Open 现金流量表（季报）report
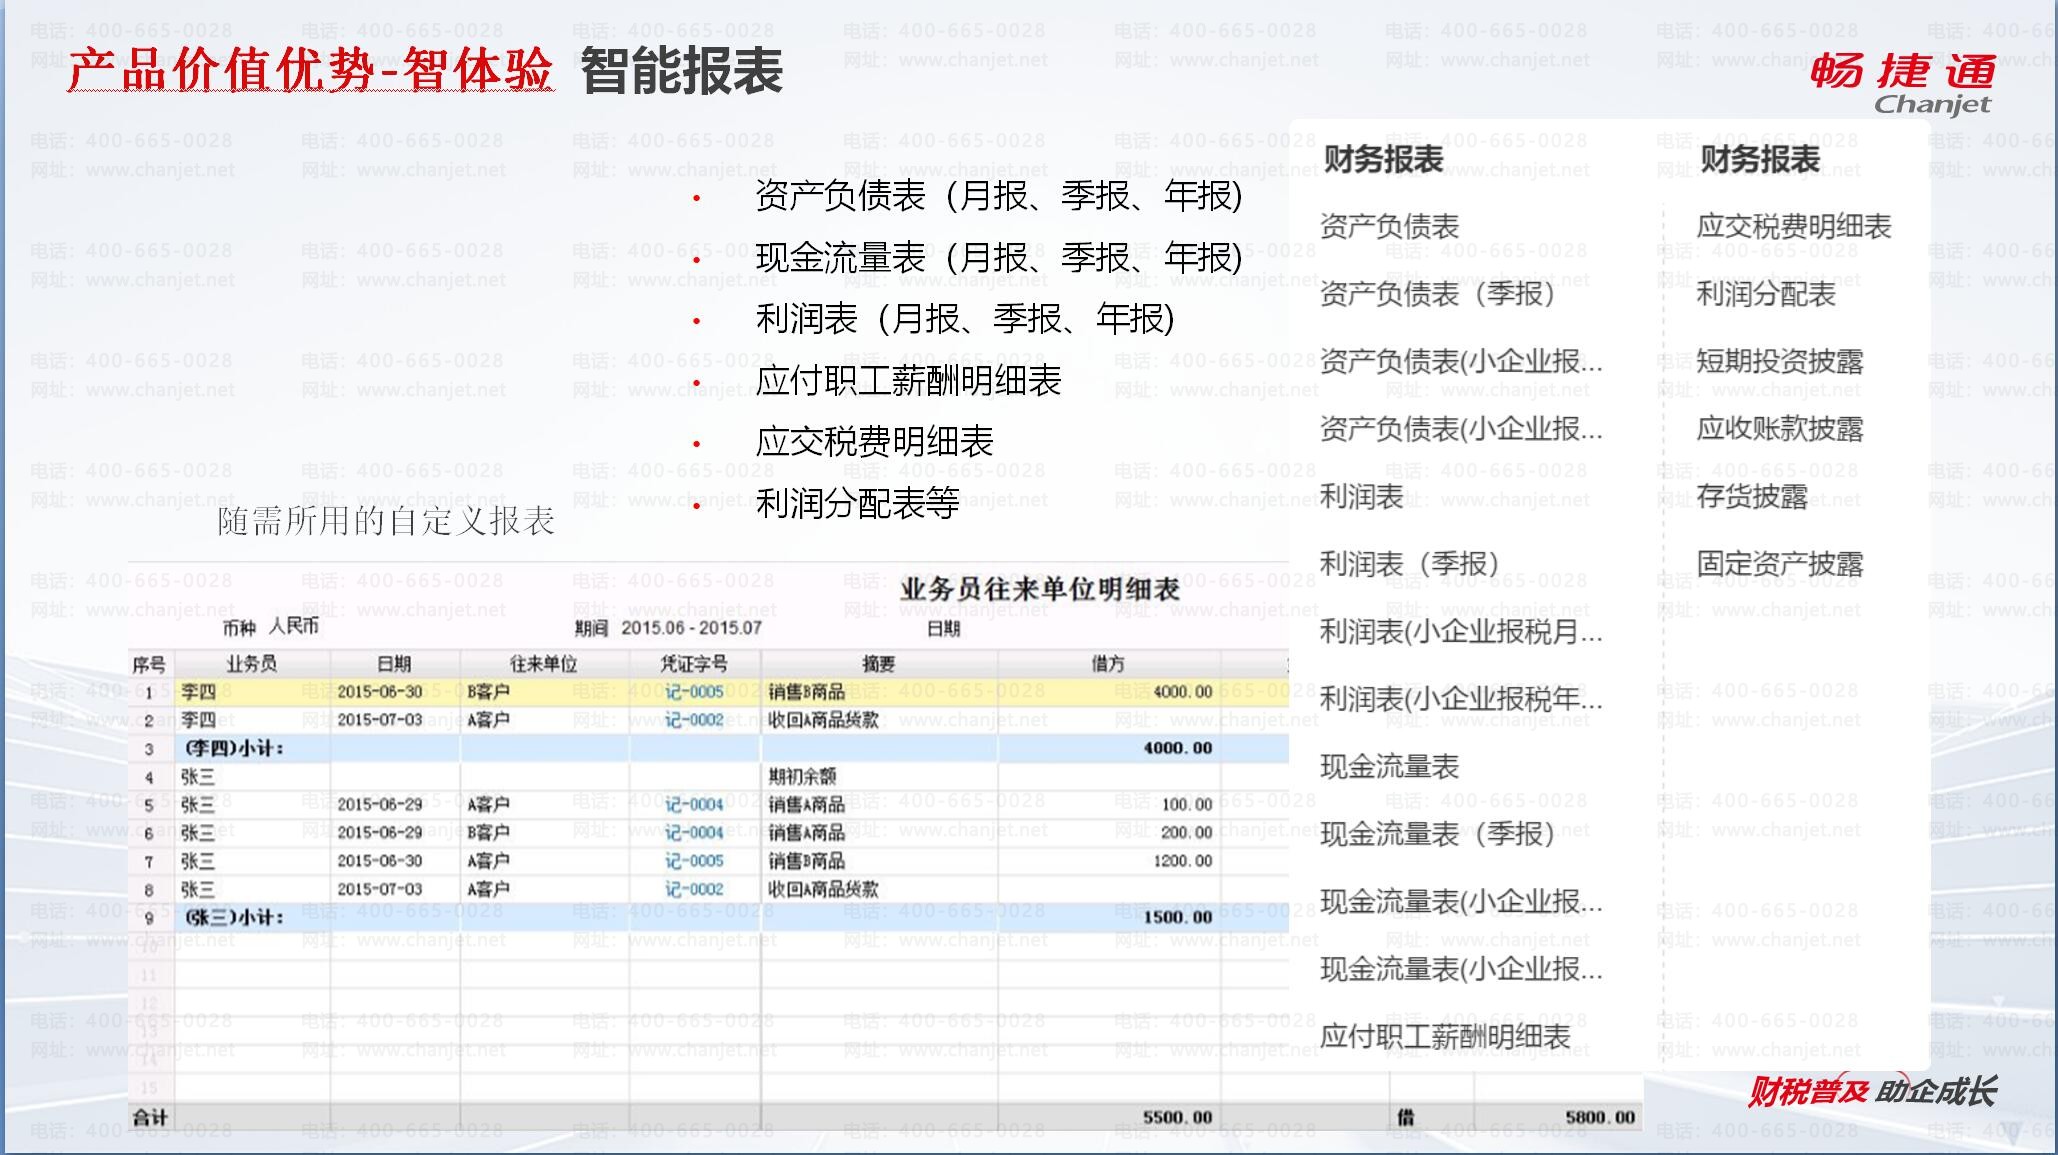Screen dimensions: 2058x1155 tap(1436, 834)
